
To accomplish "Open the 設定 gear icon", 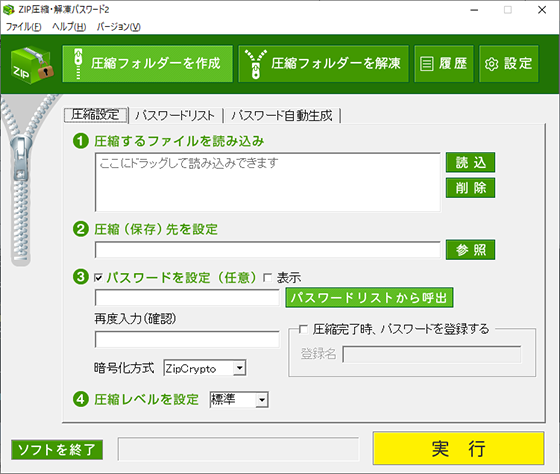I will (x=491, y=64).
